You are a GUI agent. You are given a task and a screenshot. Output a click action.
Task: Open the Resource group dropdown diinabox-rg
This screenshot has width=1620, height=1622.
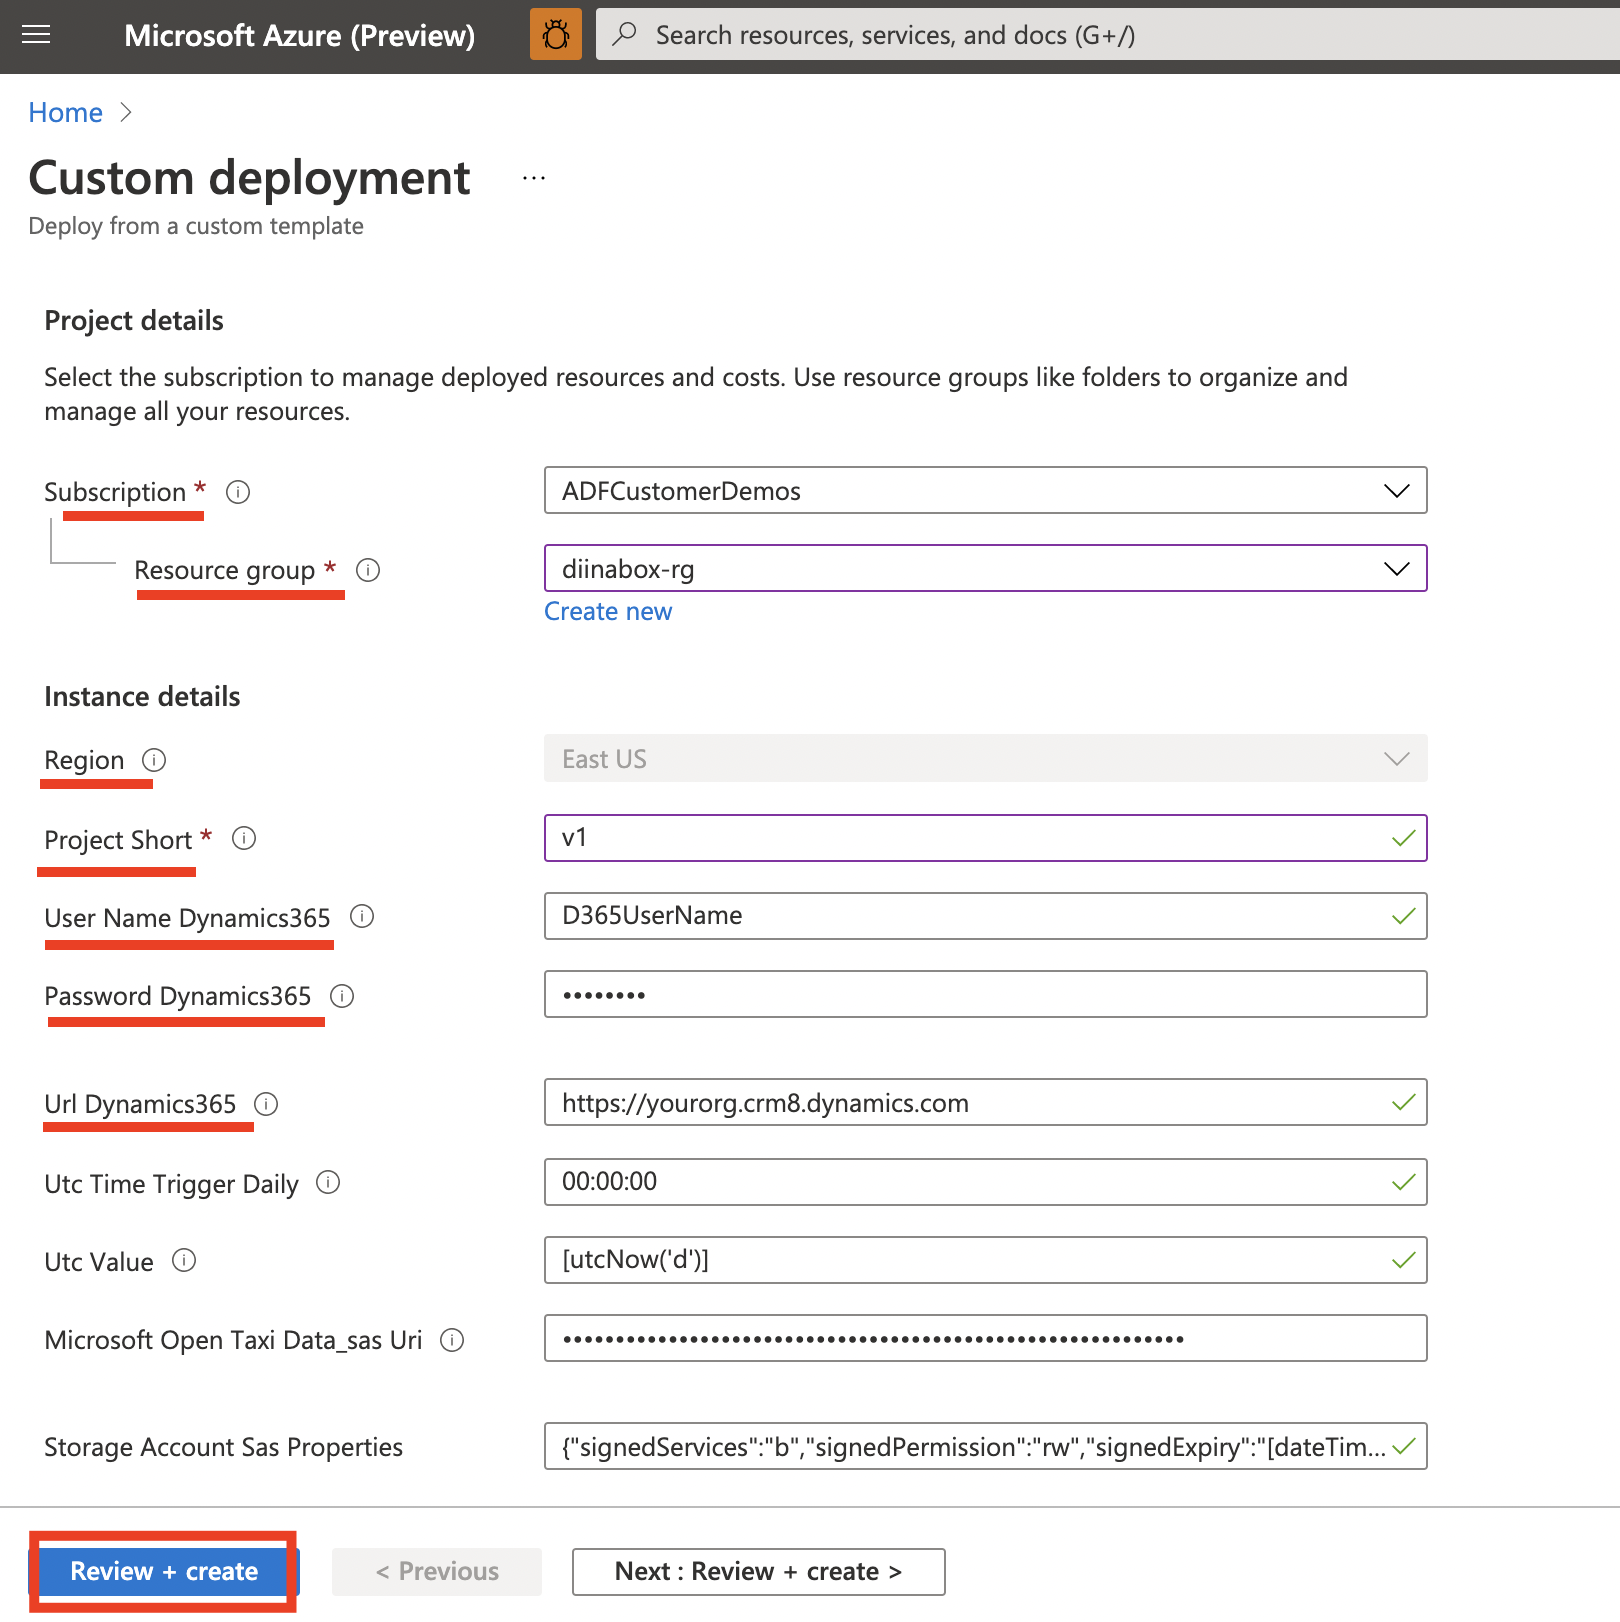(985, 568)
